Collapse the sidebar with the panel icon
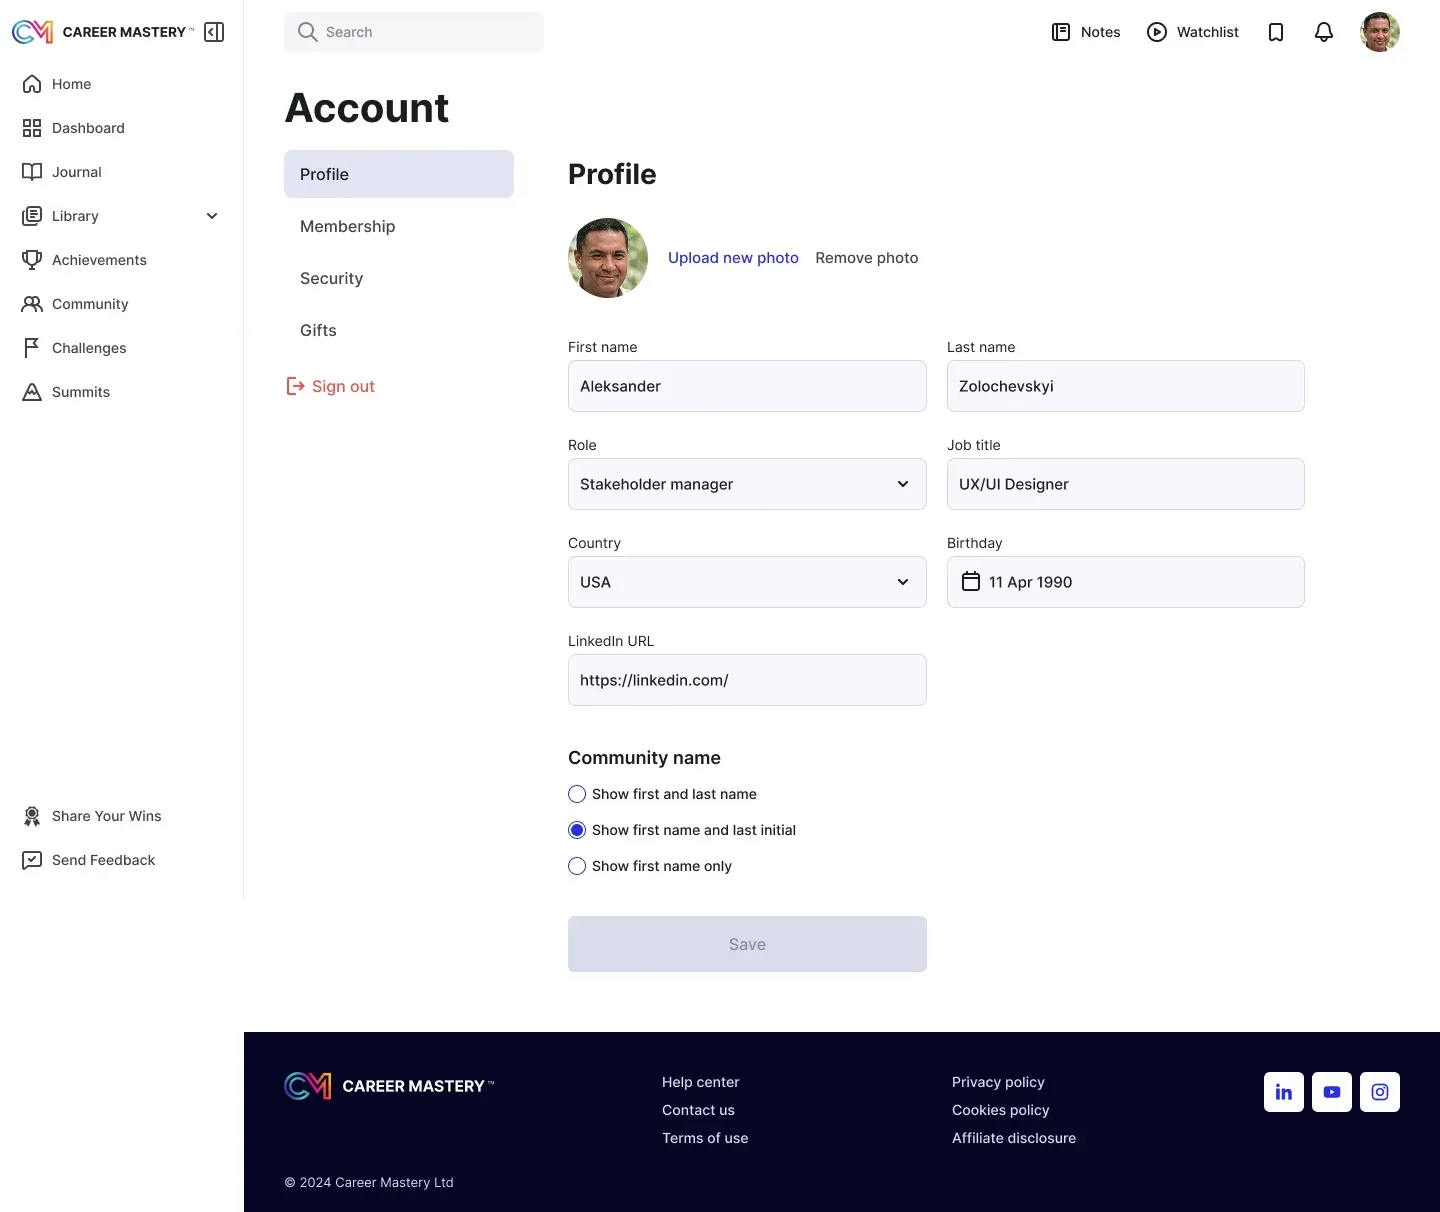The image size is (1440, 1212). click(x=214, y=32)
